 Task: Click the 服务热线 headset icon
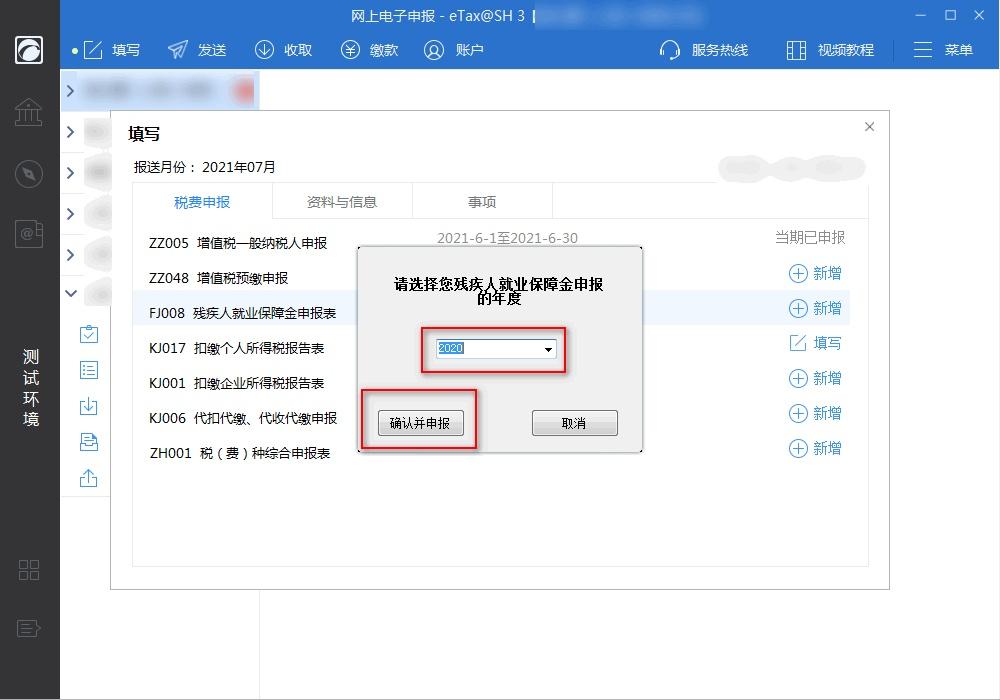tap(670, 50)
